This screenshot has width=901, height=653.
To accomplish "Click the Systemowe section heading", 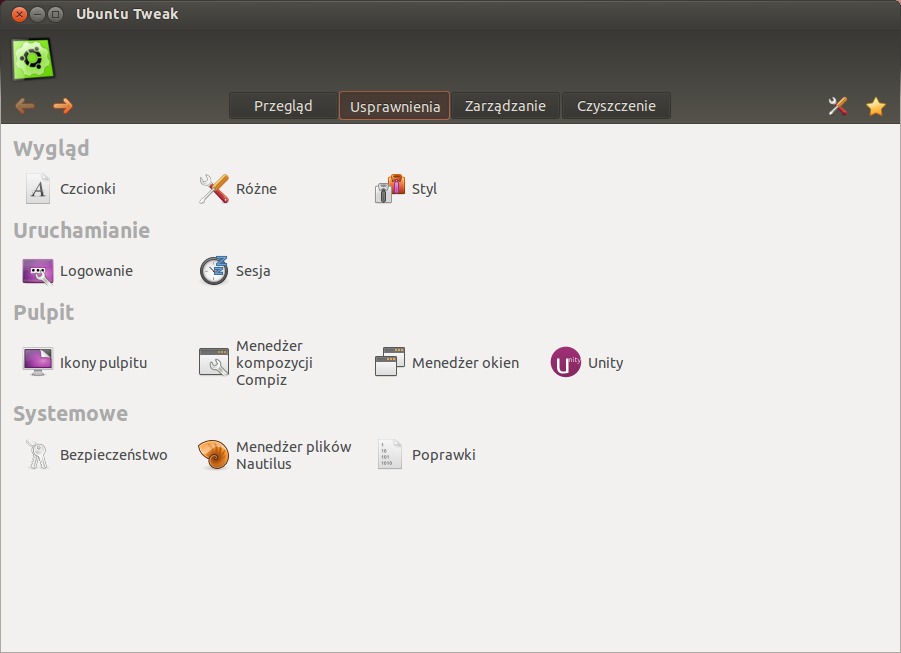I will click(x=71, y=414).
